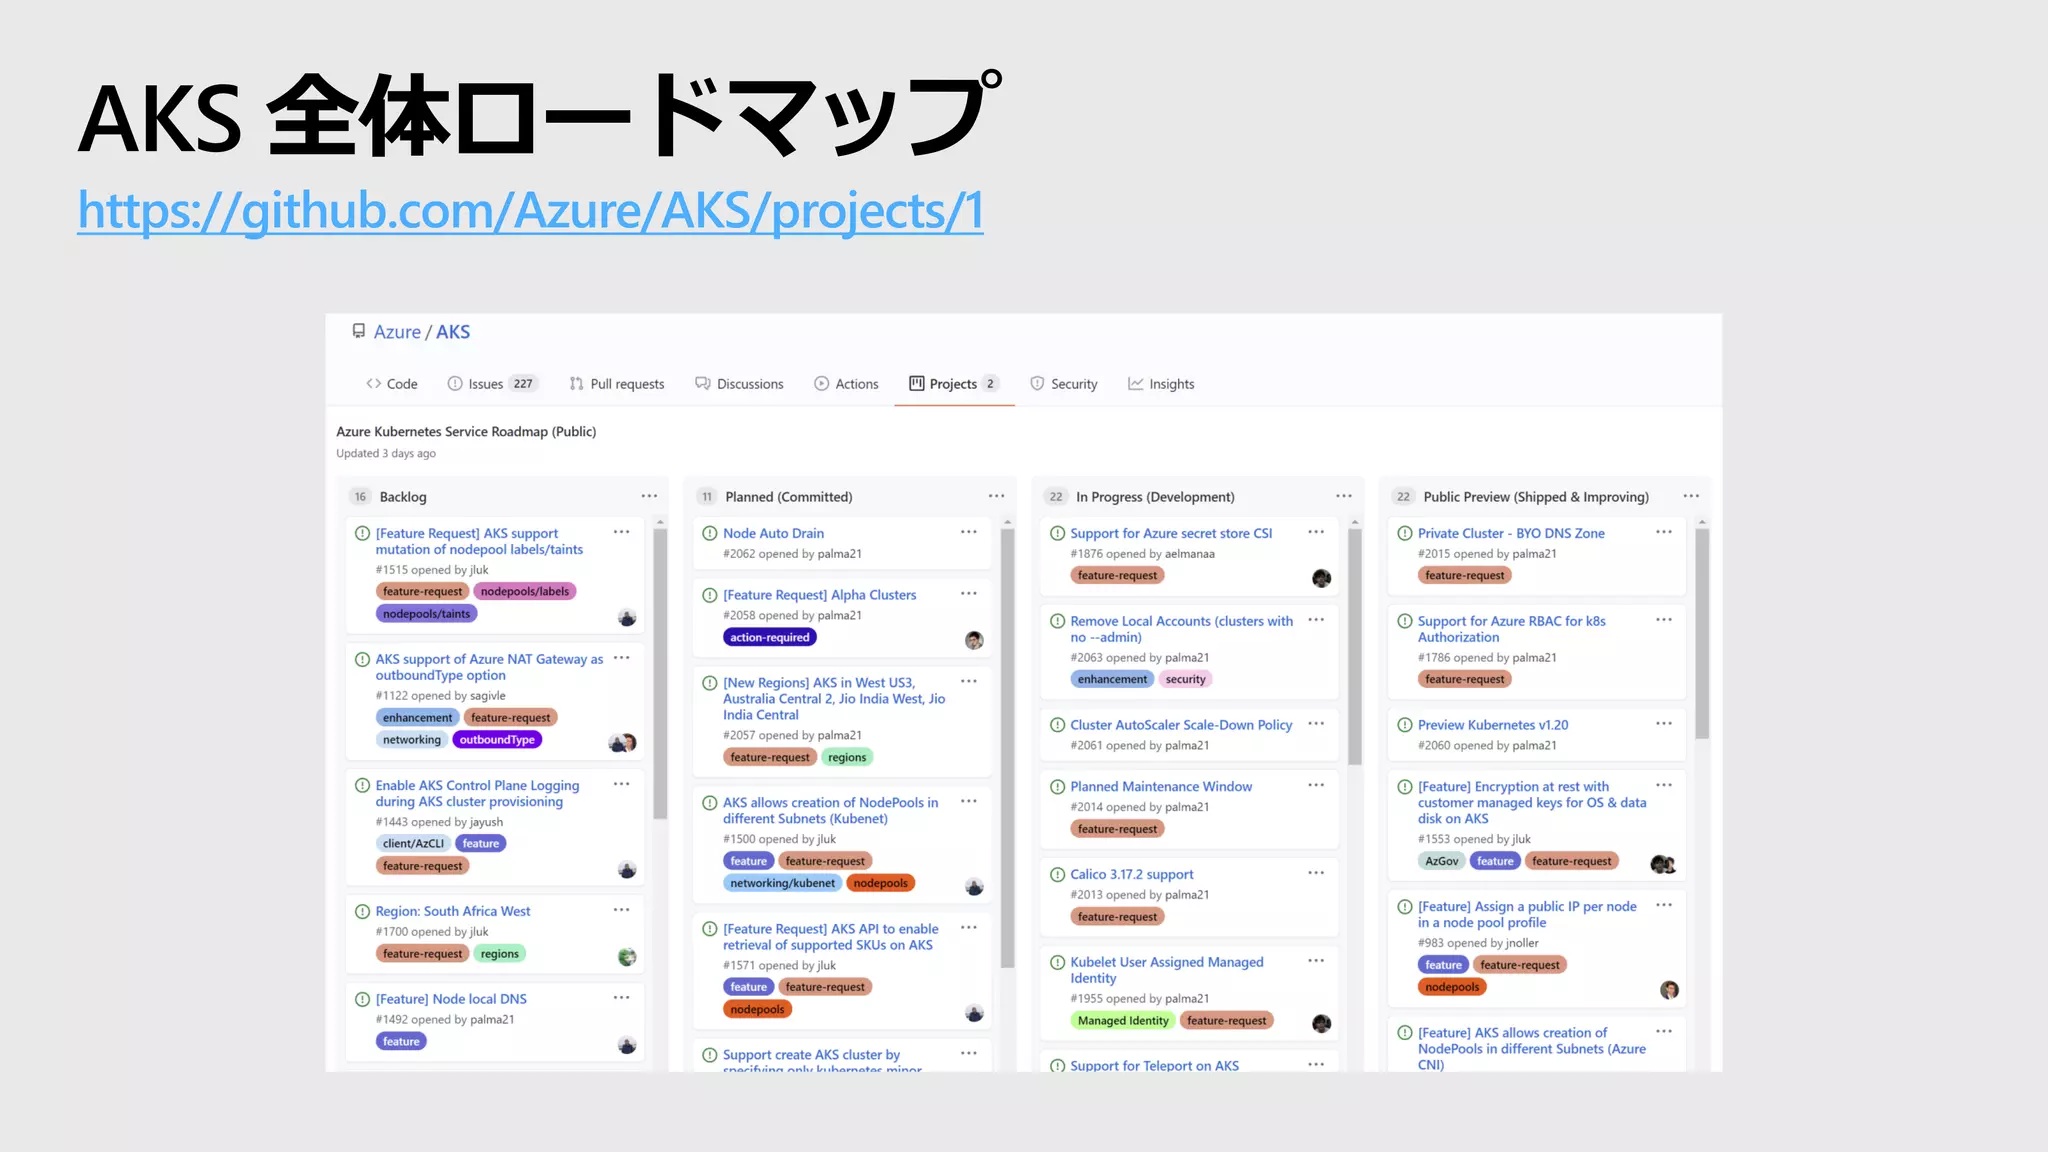Open the Support for Azure RBAC for k8s Authorization issue
2048x1152 pixels.
(1512, 629)
